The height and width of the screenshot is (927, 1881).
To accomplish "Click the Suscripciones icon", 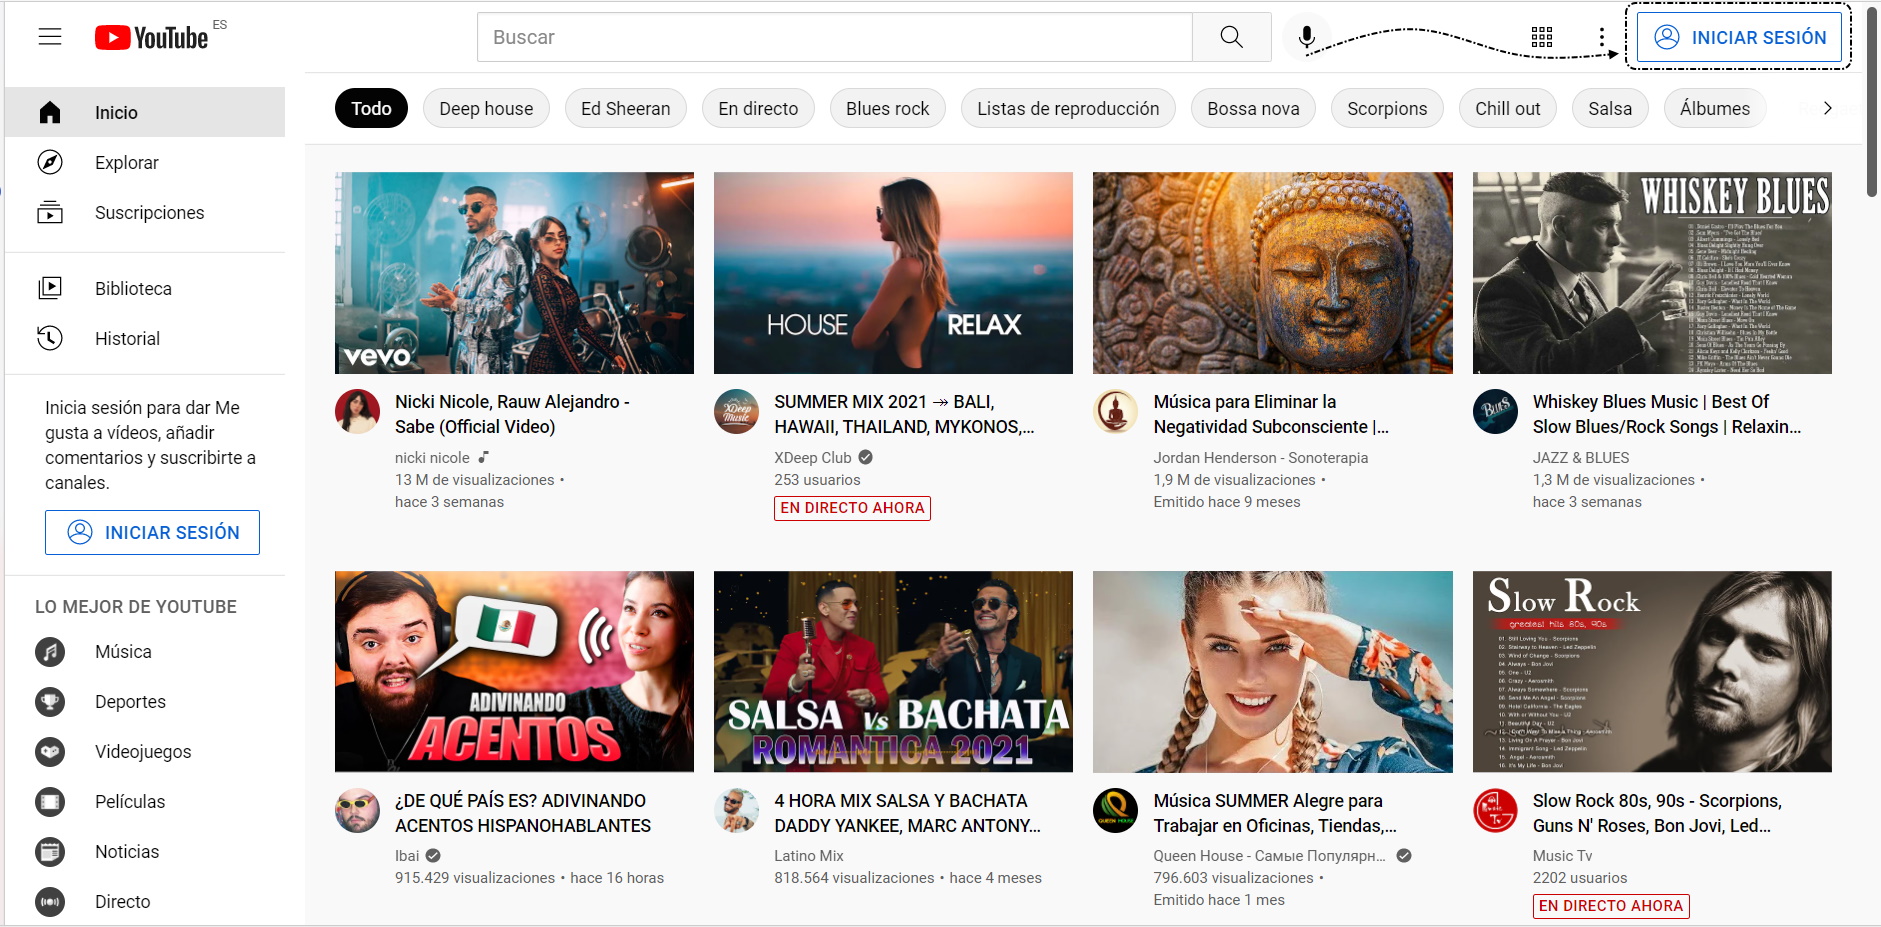I will (50, 212).
